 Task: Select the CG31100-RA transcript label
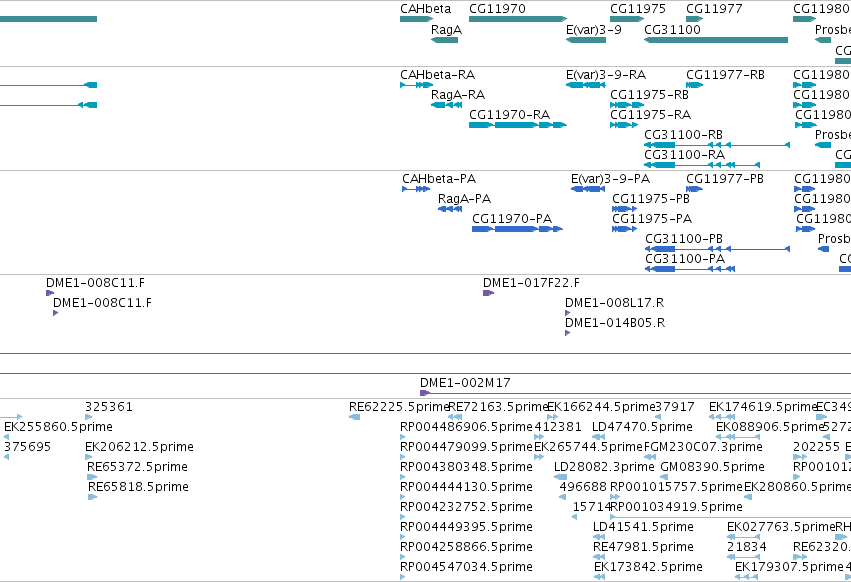tap(684, 155)
